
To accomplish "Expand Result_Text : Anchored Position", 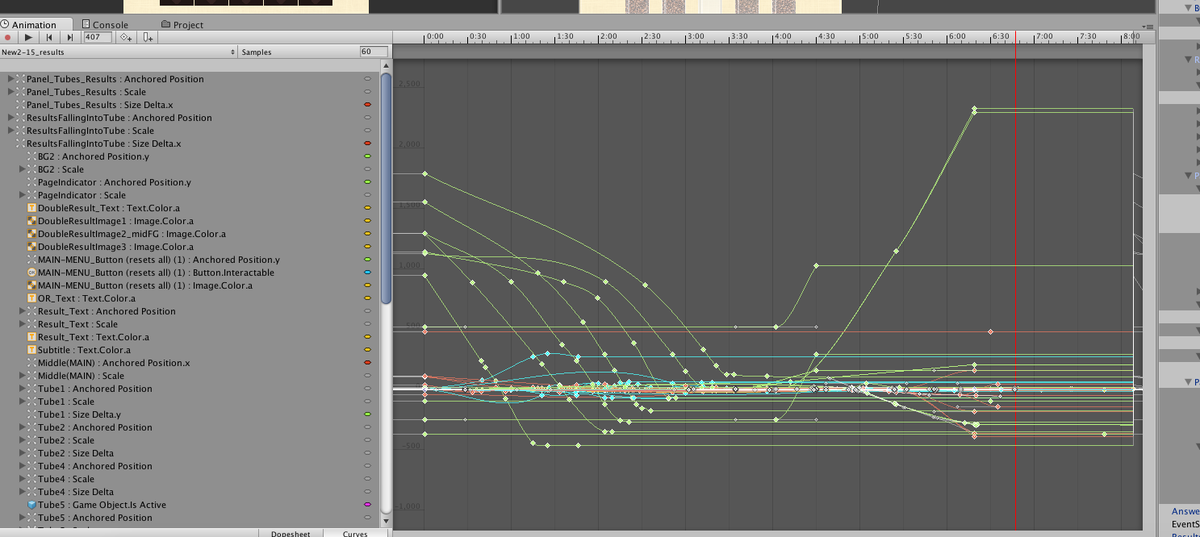I will pos(22,311).
